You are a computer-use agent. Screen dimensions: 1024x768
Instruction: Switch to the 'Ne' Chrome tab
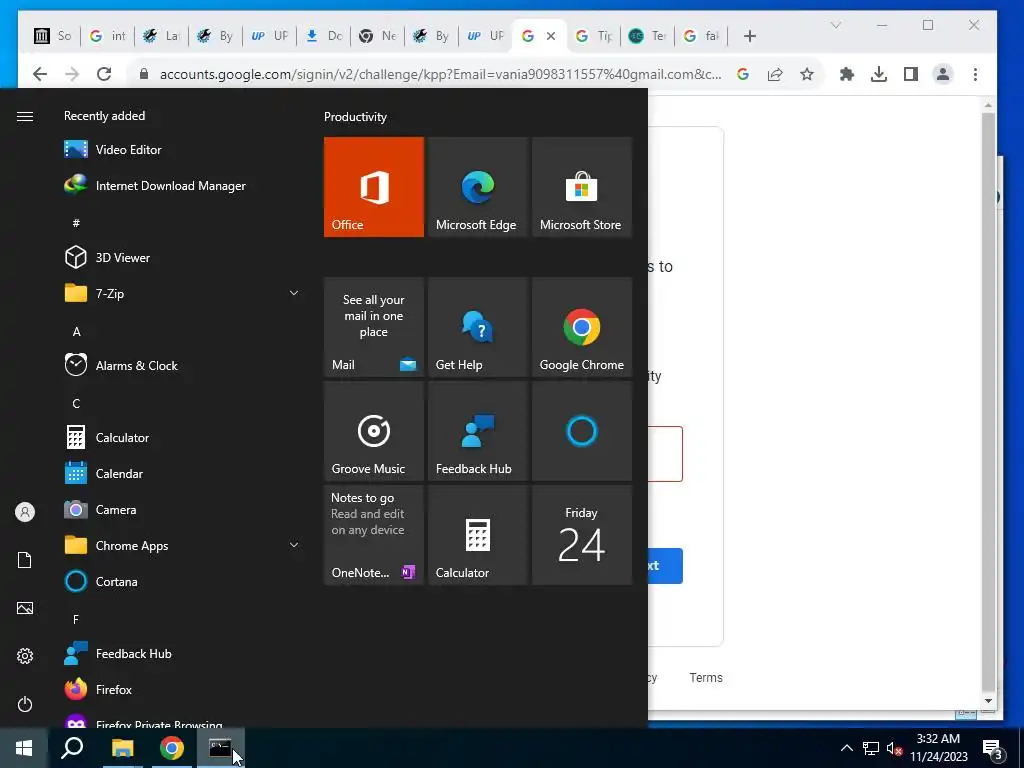coord(377,36)
